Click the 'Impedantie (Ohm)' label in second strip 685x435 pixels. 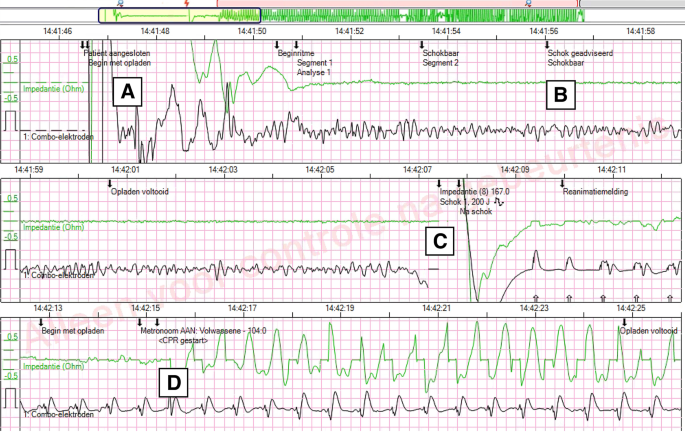tap(53, 228)
